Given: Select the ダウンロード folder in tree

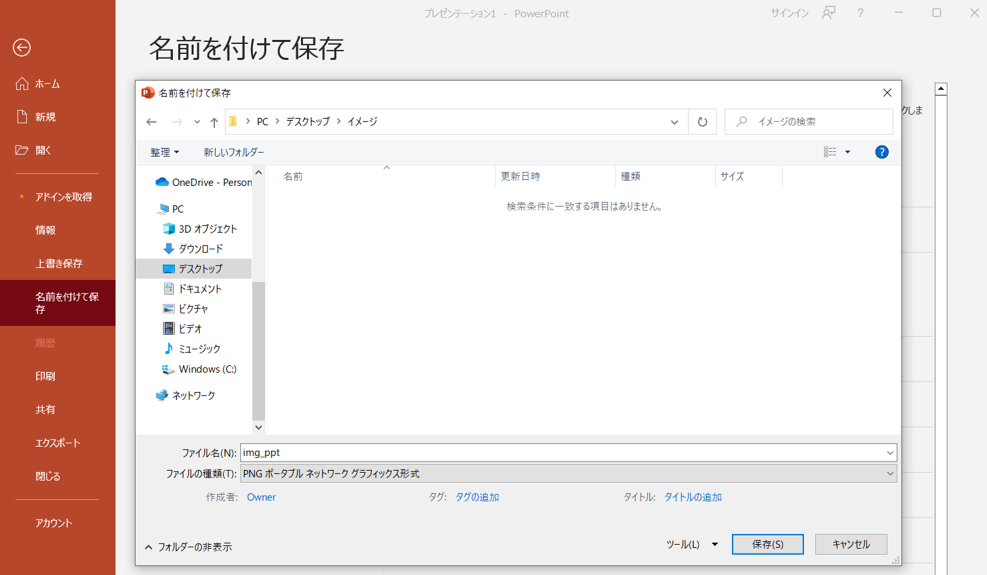Looking at the screenshot, I should [x=200, y=249].
